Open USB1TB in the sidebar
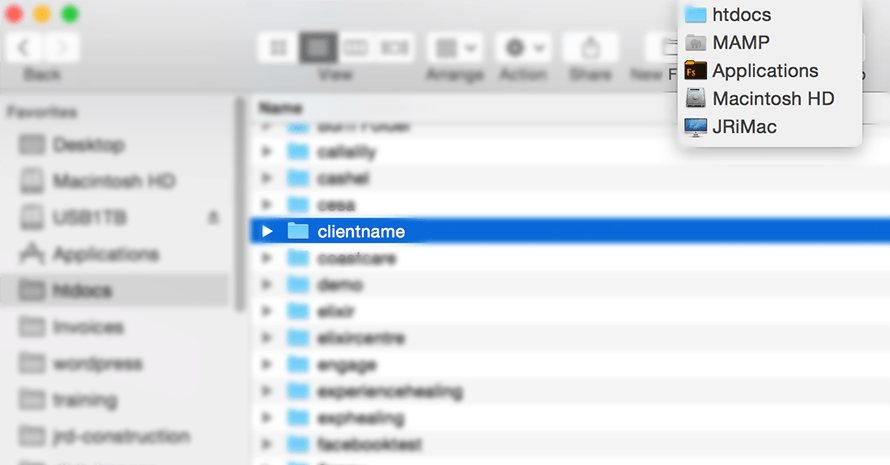Screen dimensions: 890x465 [x=89, y=217]
